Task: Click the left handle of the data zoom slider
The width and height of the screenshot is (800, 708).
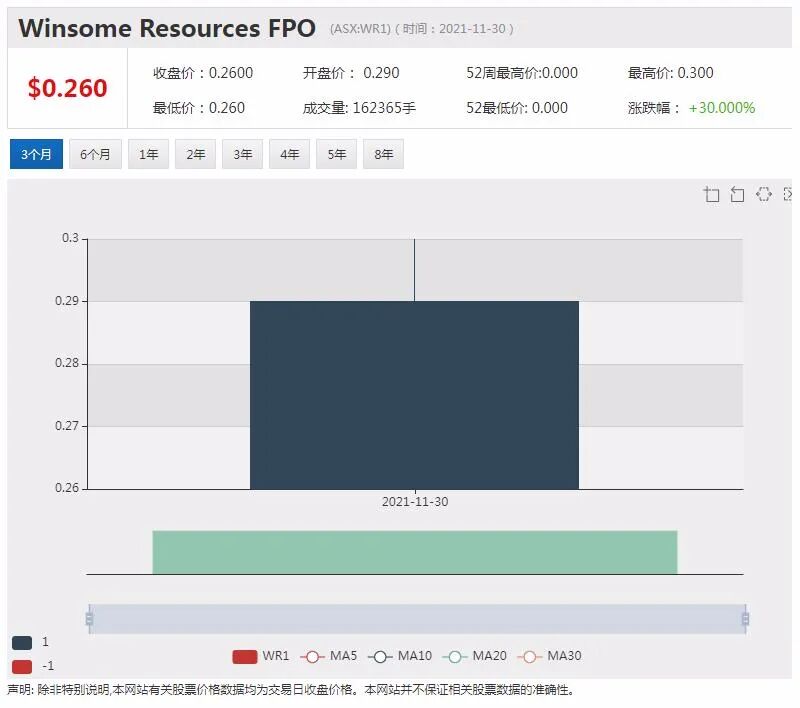Action: click(x=89, y=619)
